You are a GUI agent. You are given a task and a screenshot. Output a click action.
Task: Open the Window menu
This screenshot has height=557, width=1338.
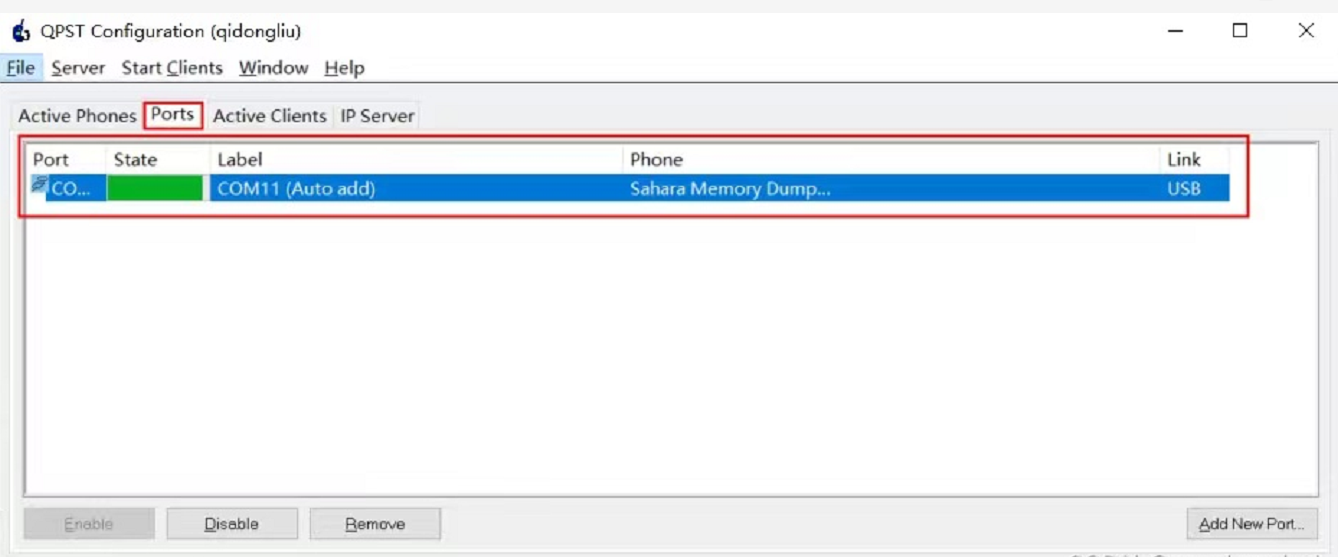[x=273, y=68]
